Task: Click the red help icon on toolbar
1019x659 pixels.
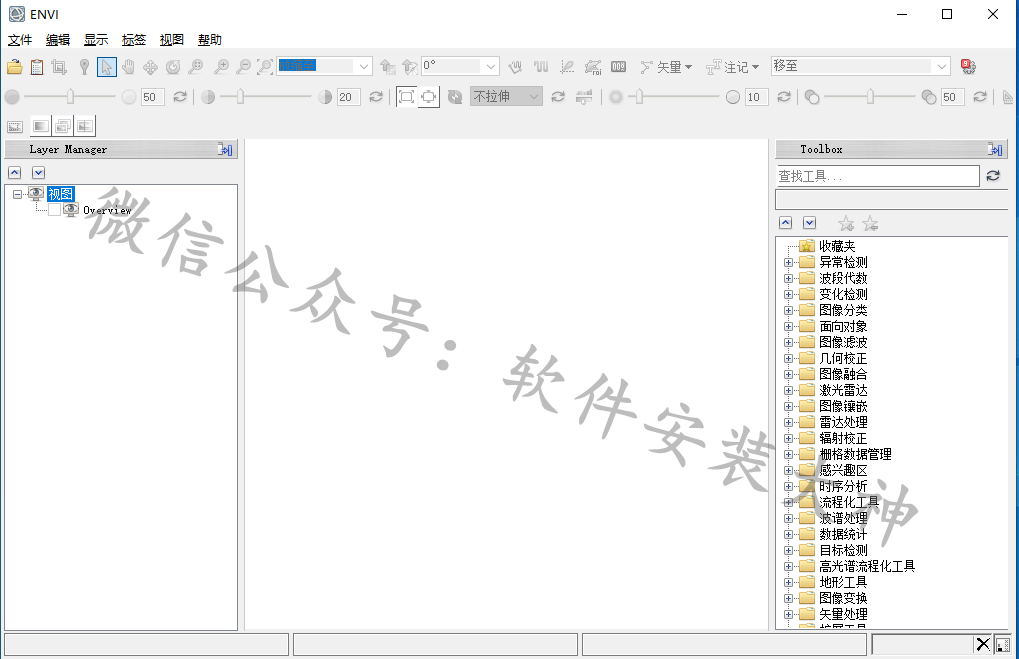Action: tap(968, 66)
